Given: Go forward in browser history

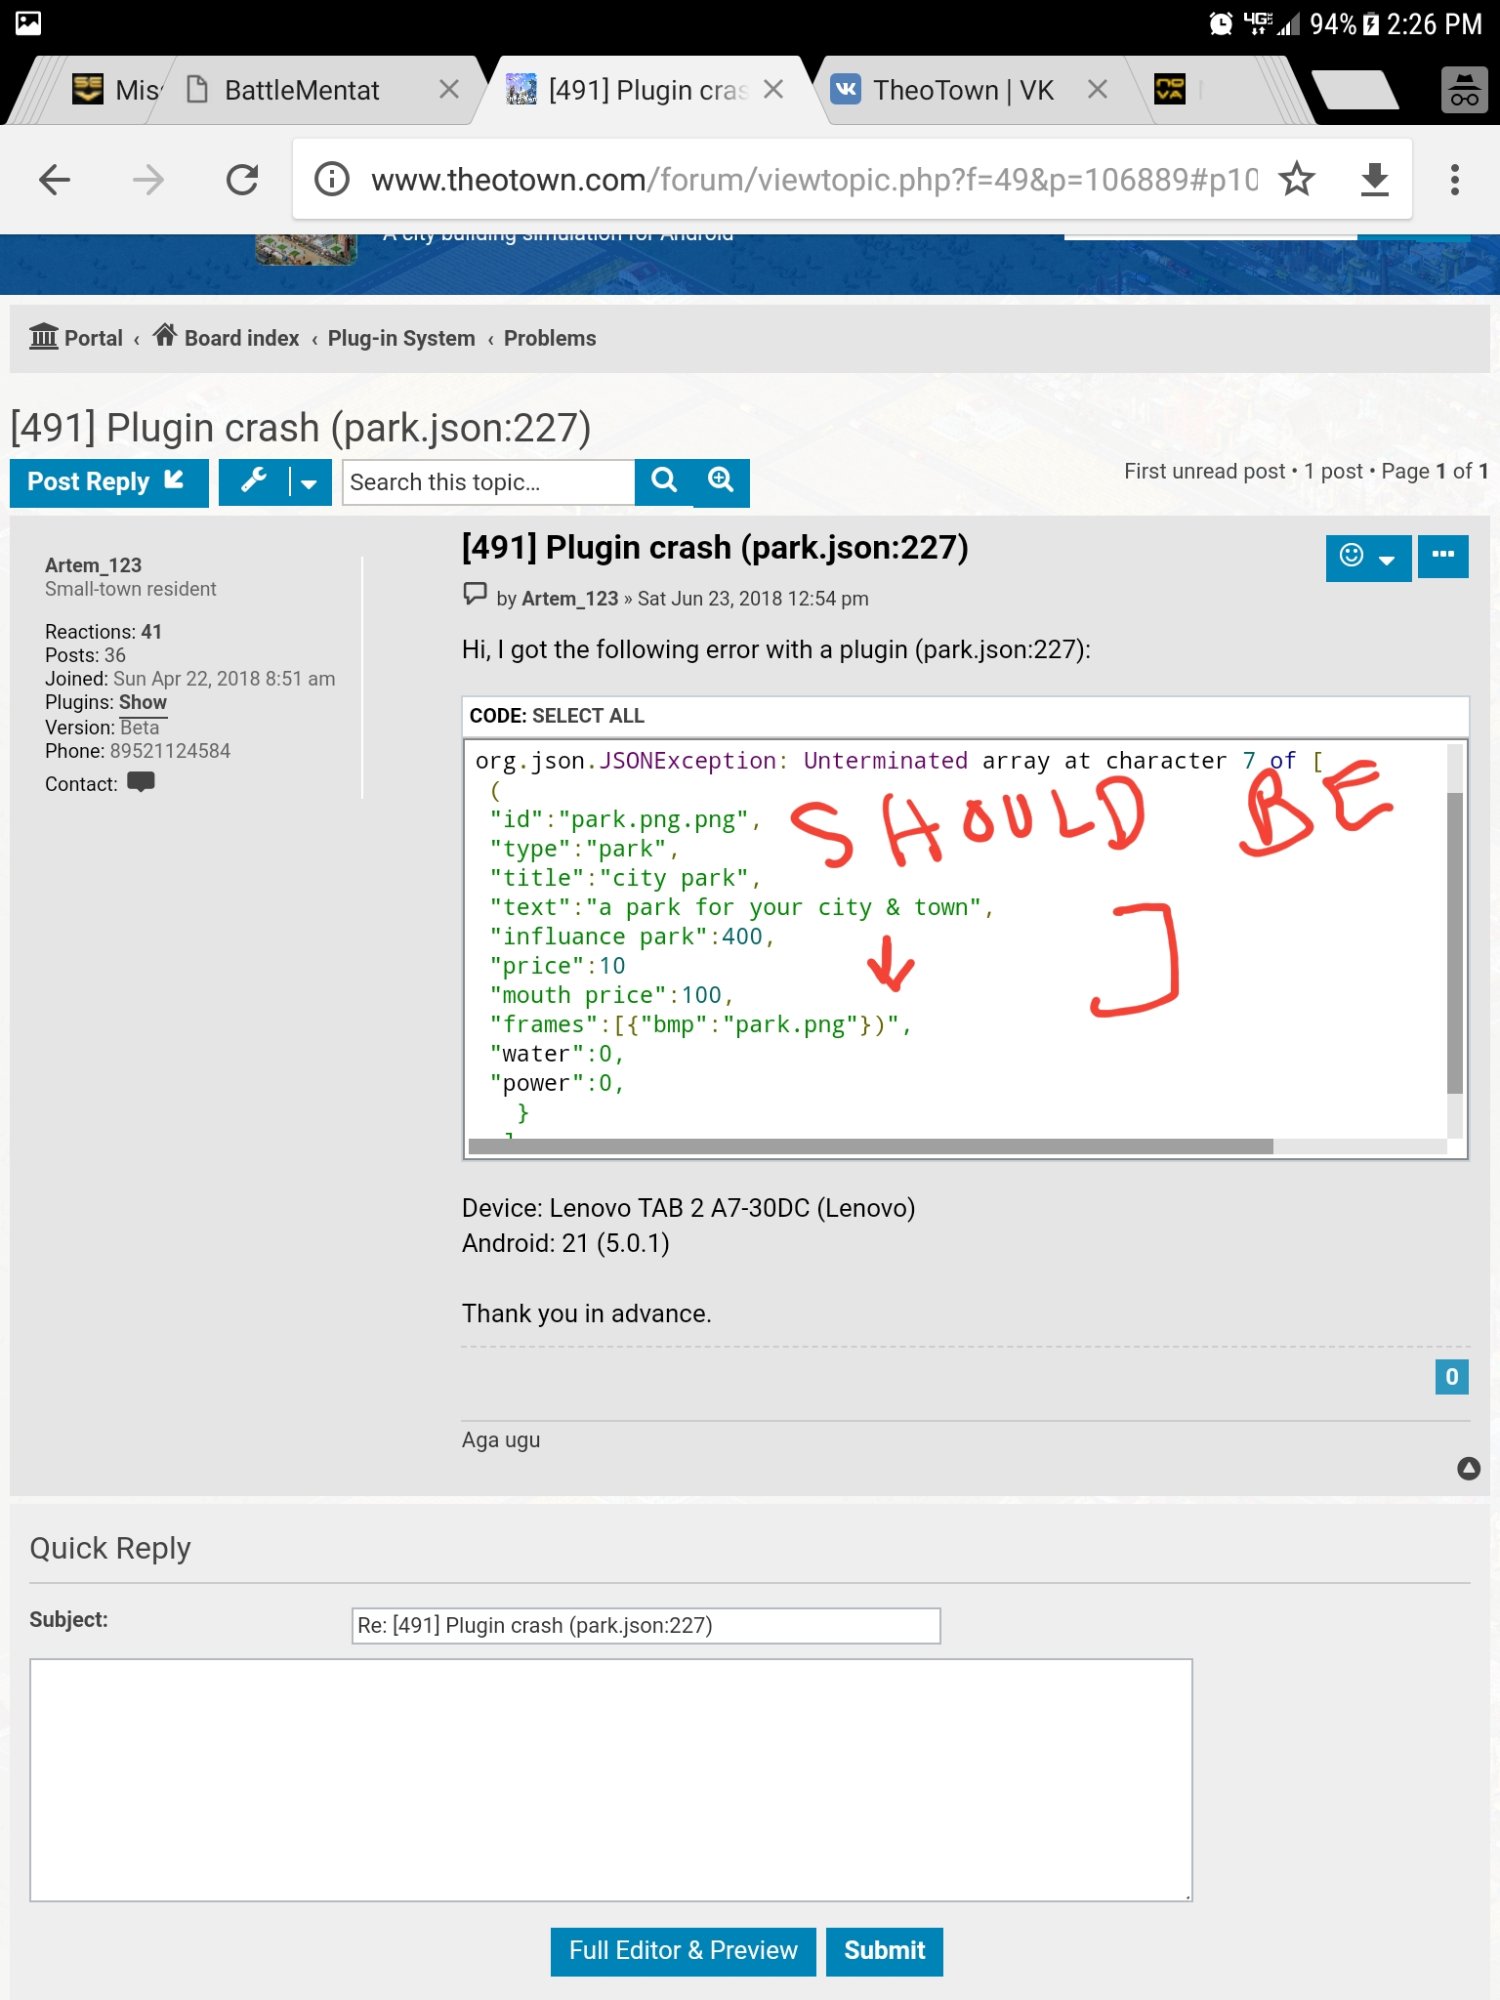Looking at the screenshot, I should pyautogui.click(x=148, y=180).
